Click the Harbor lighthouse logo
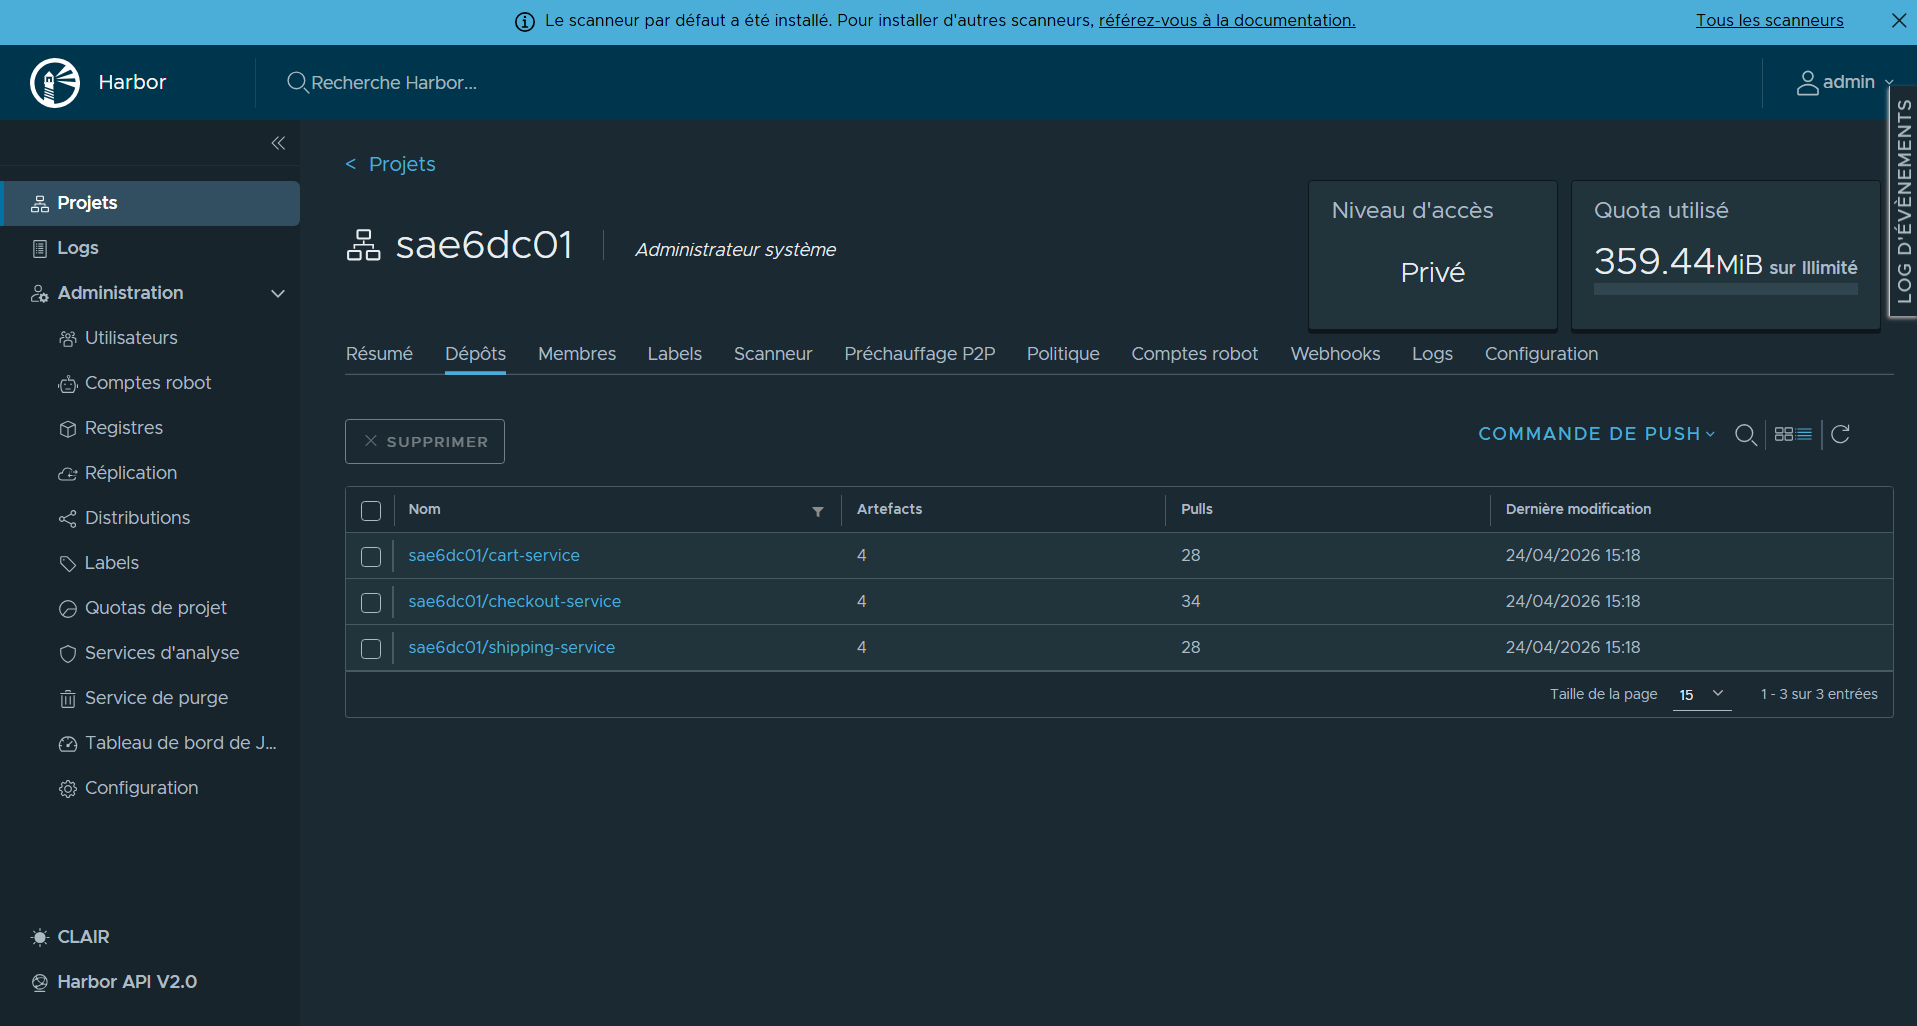 tap(55, 82)
